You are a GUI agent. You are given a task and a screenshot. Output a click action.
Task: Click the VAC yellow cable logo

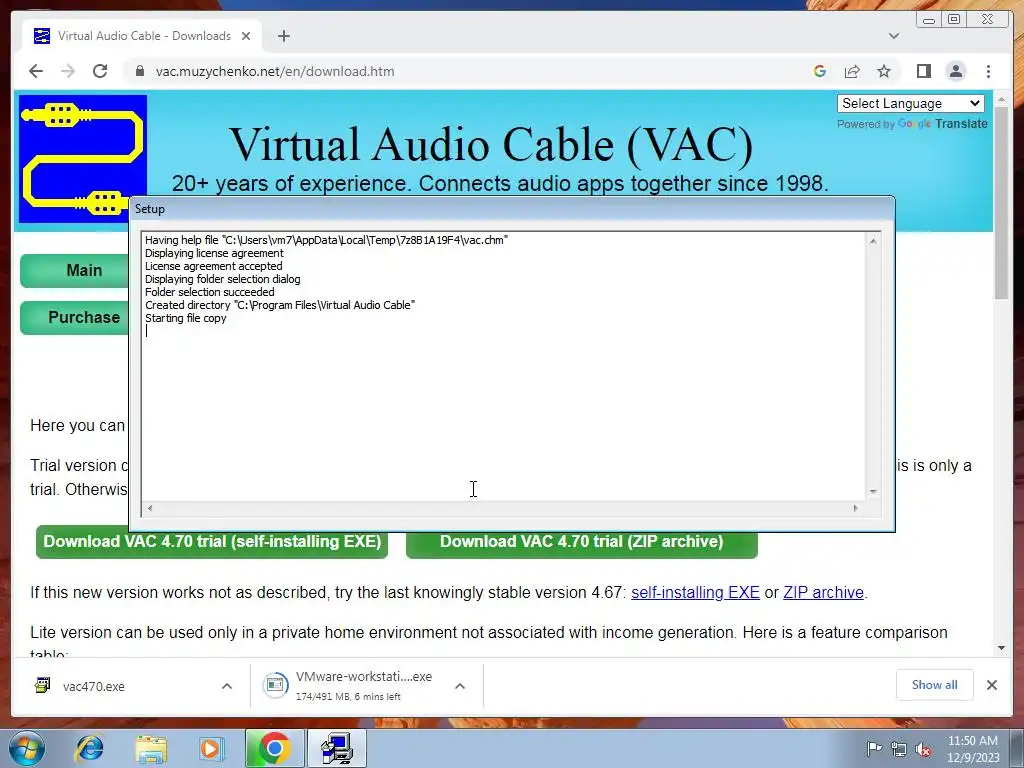coord(83,159)
